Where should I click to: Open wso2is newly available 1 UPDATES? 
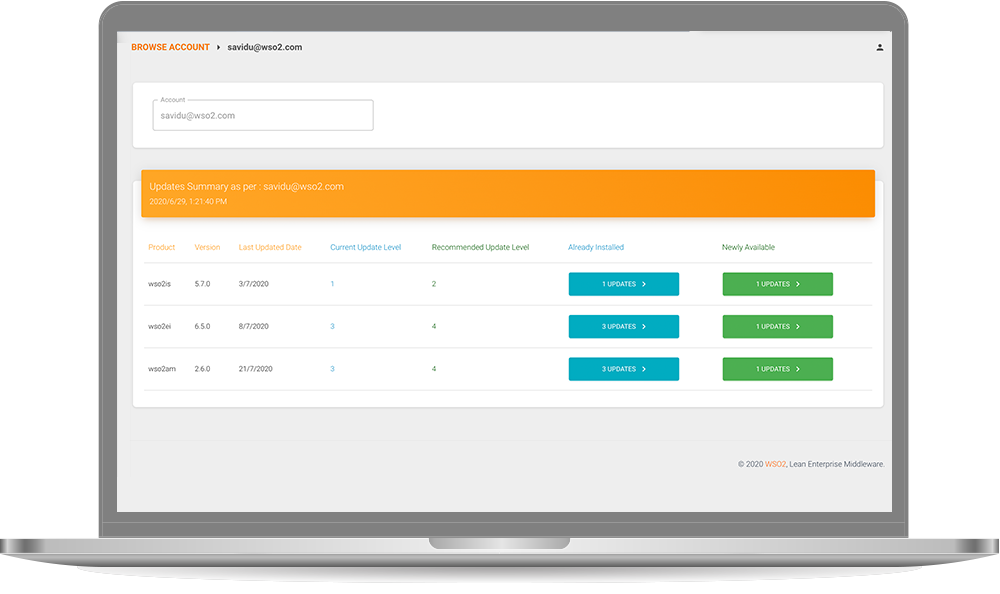777,284
